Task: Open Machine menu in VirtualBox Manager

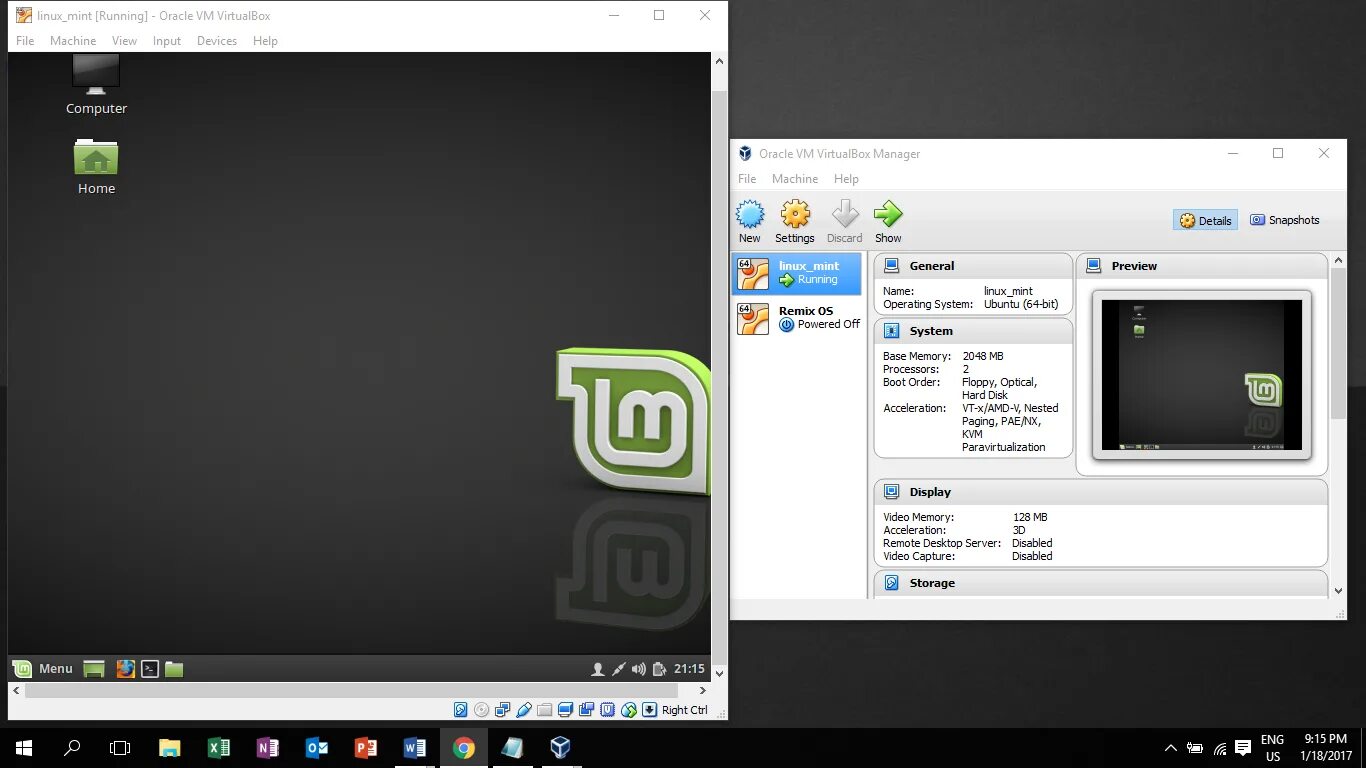Action: click(x=795, y=179)
